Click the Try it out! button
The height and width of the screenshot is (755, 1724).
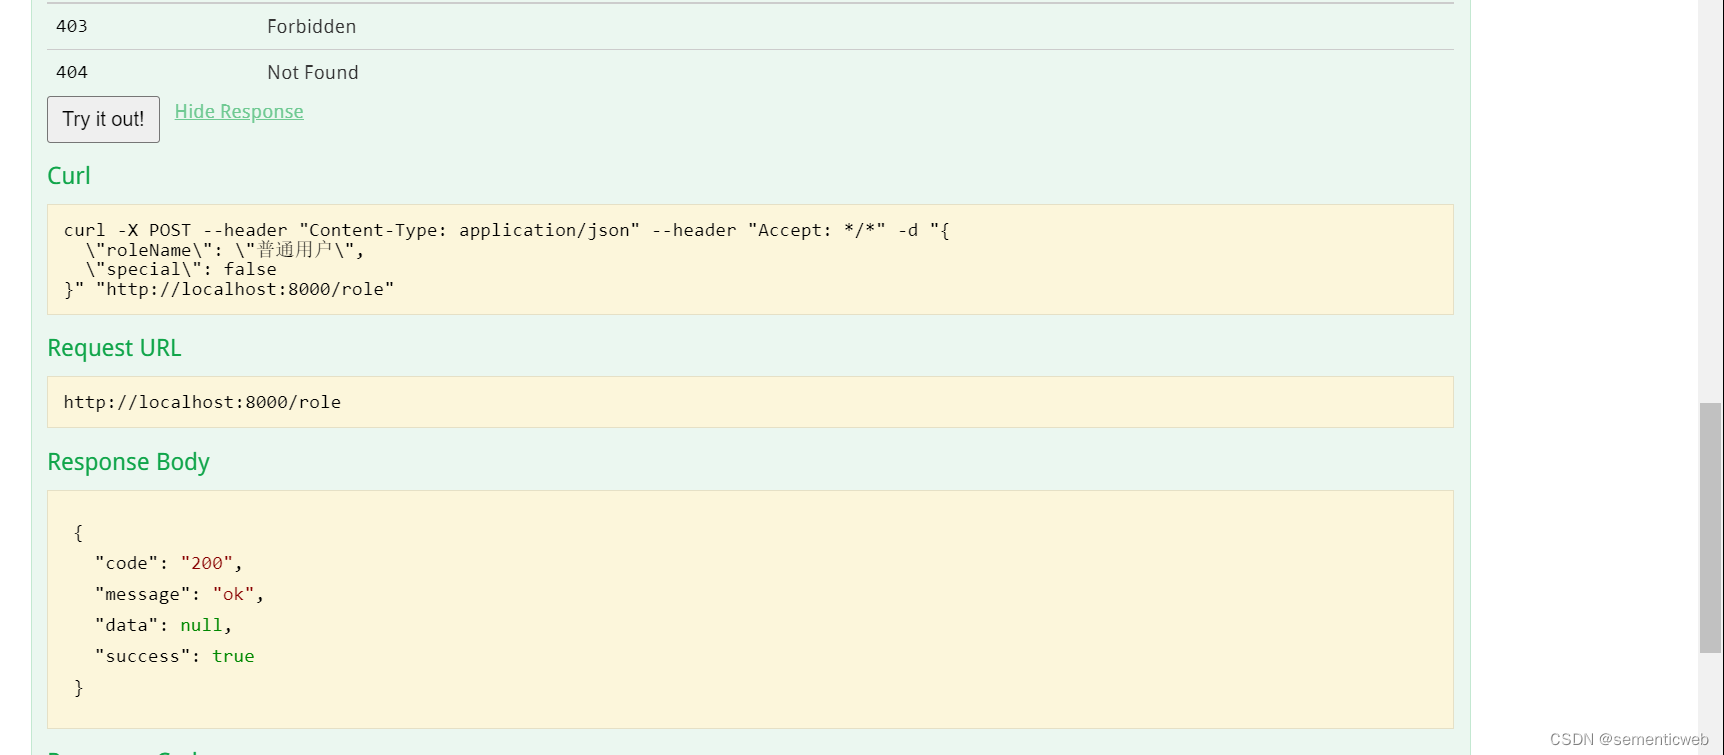click(x=103, y=119)
